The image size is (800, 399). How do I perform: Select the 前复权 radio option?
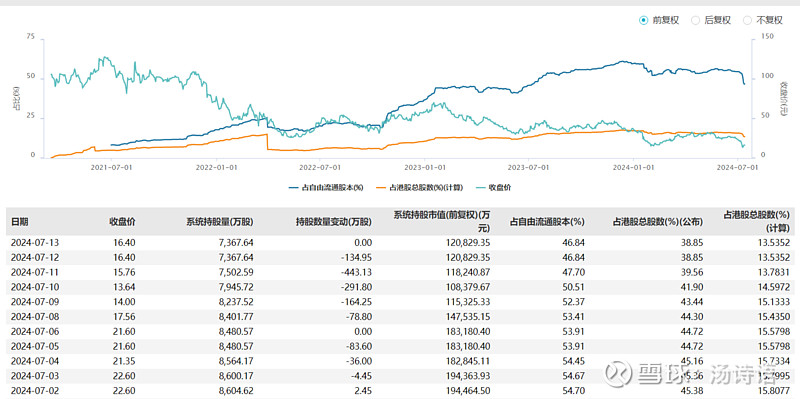660,20
